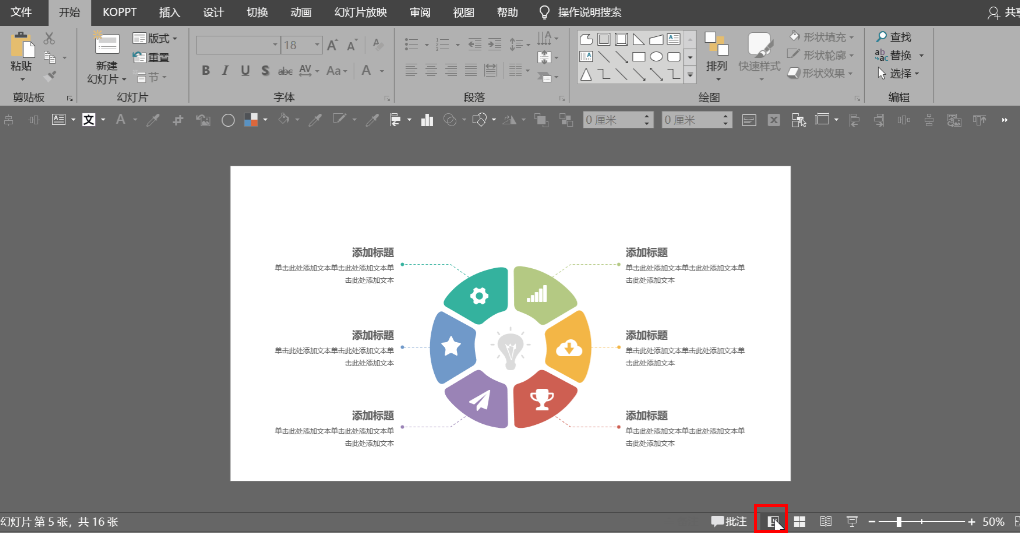Open the Shape Outline (形状轮廓) dropdown
The image size is (1020, 533).
821,55
